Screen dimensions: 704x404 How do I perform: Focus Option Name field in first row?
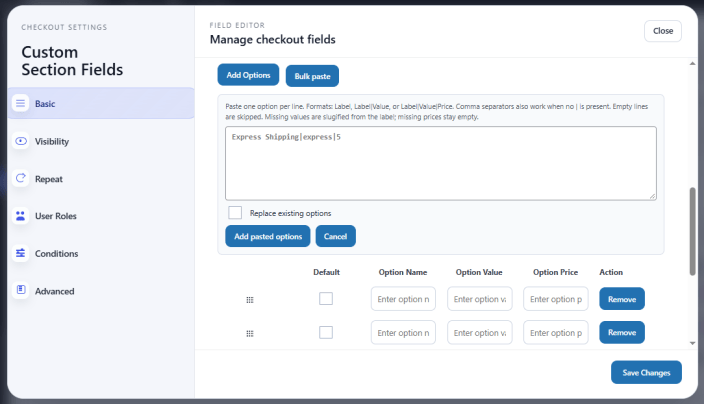click(x=403, y=299)
